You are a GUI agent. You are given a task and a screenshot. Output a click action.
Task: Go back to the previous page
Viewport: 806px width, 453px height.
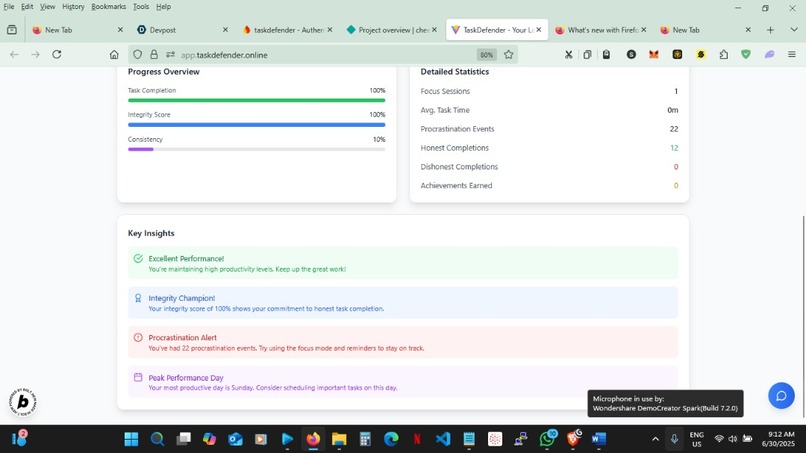[14, 55]
